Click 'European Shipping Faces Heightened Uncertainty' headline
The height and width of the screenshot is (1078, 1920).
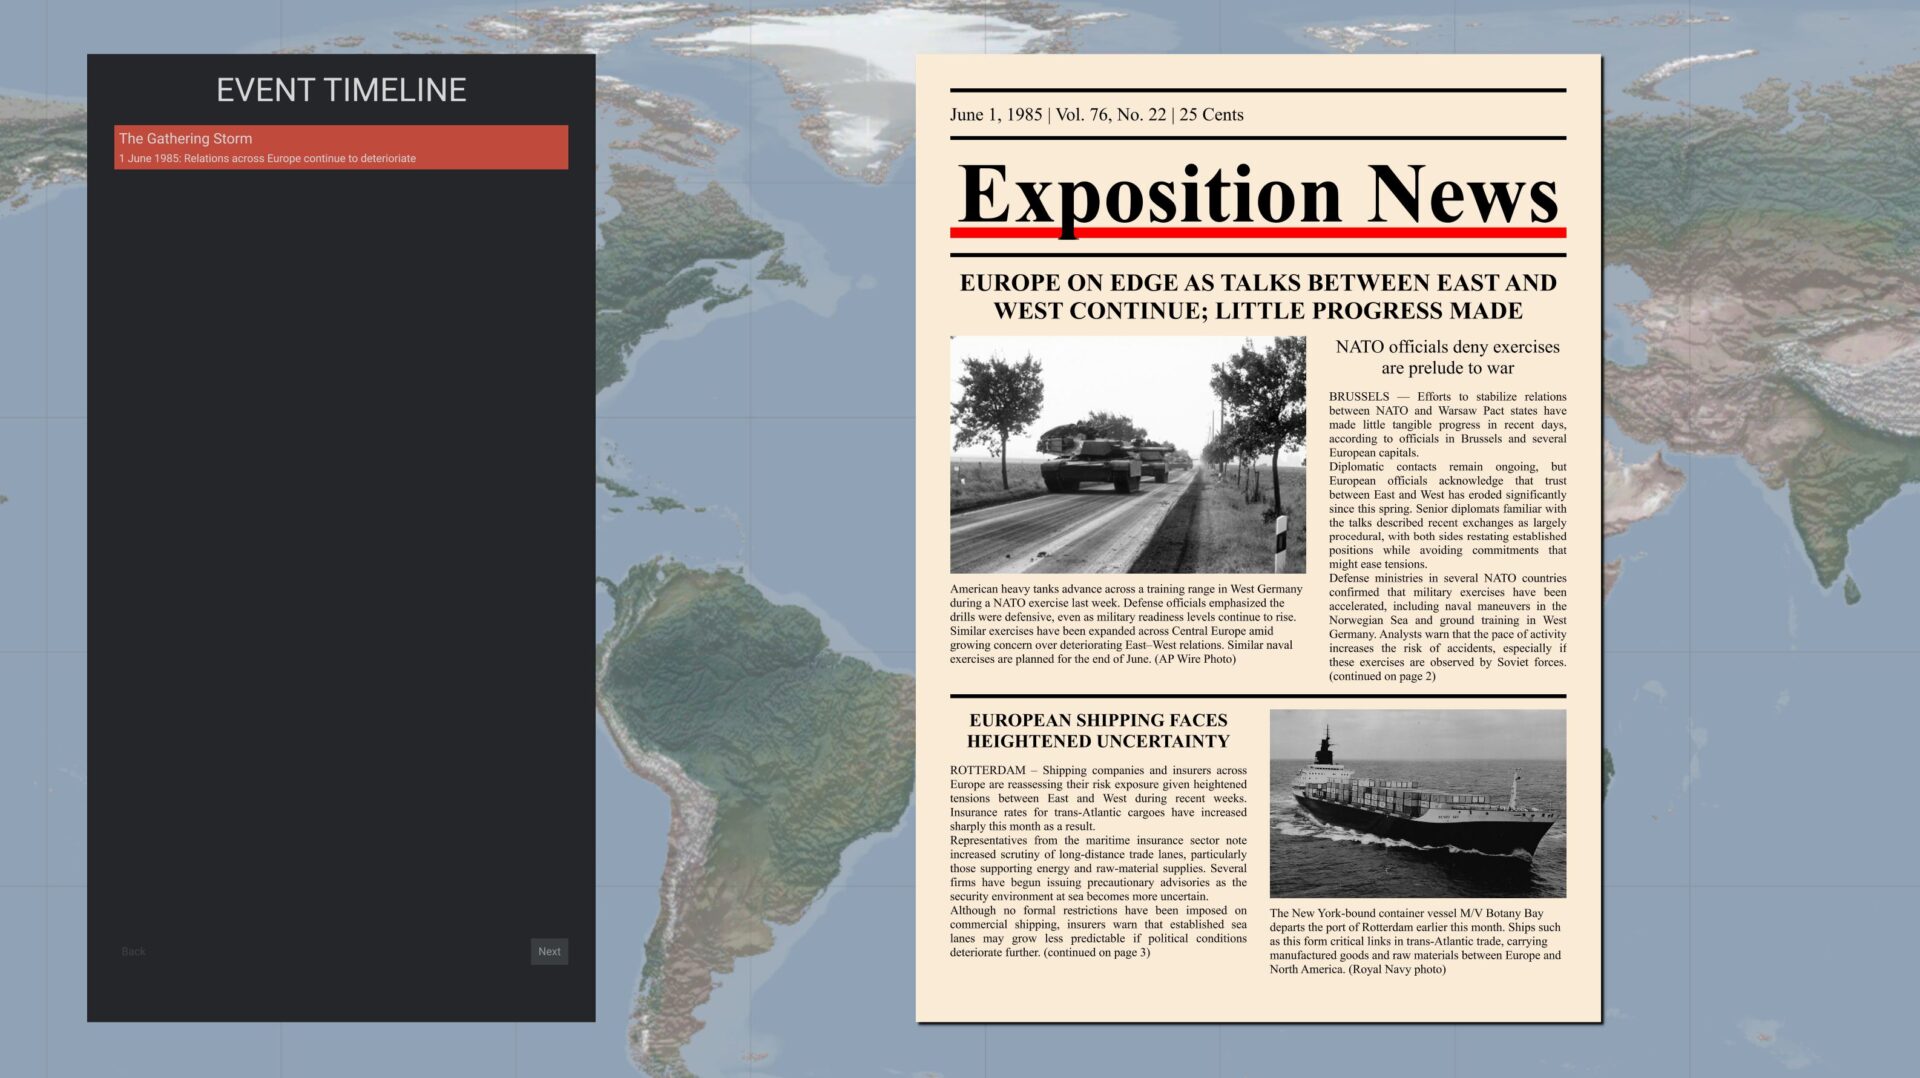[1097, 731]
